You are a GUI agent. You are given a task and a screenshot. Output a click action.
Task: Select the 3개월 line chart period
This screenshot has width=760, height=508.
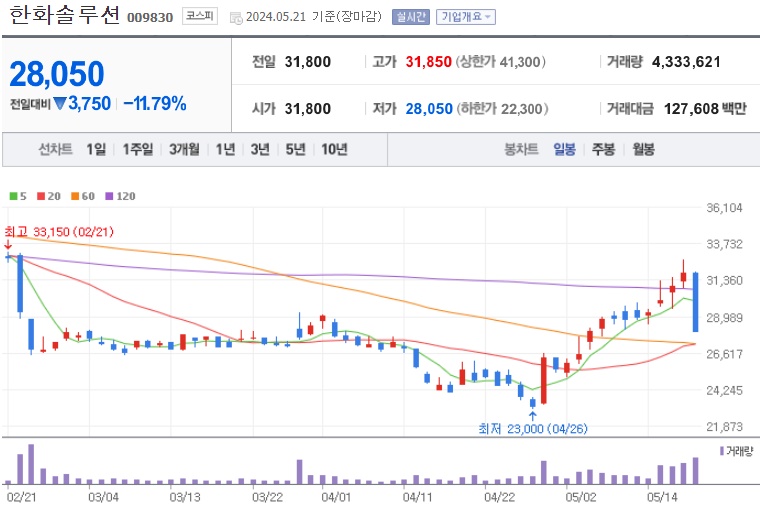(184, 149)
